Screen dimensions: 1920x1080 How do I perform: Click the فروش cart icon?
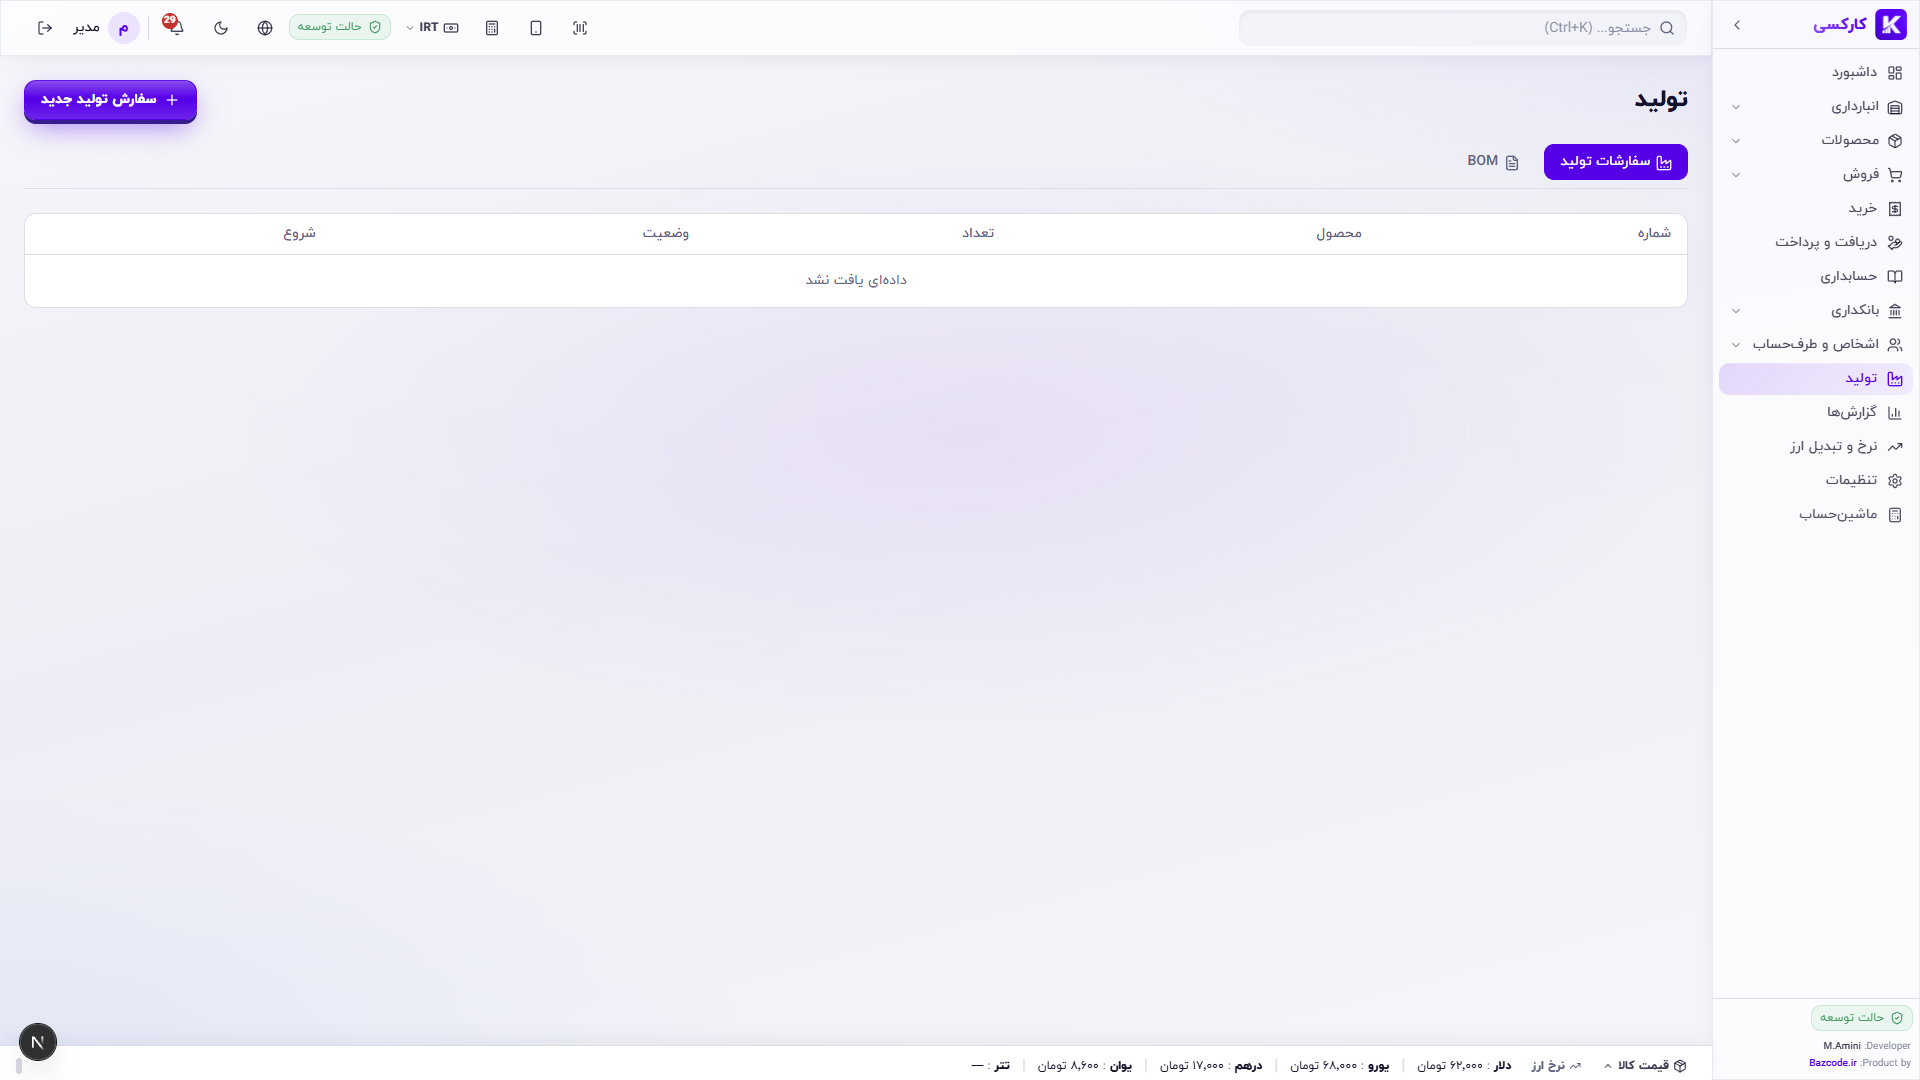coord(1895,175)
